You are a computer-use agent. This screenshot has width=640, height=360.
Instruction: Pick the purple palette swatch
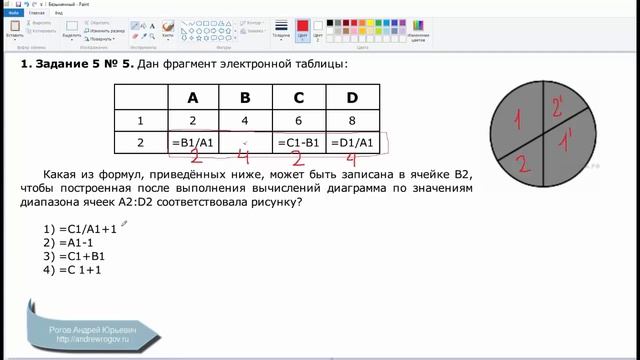coord(402,23)
